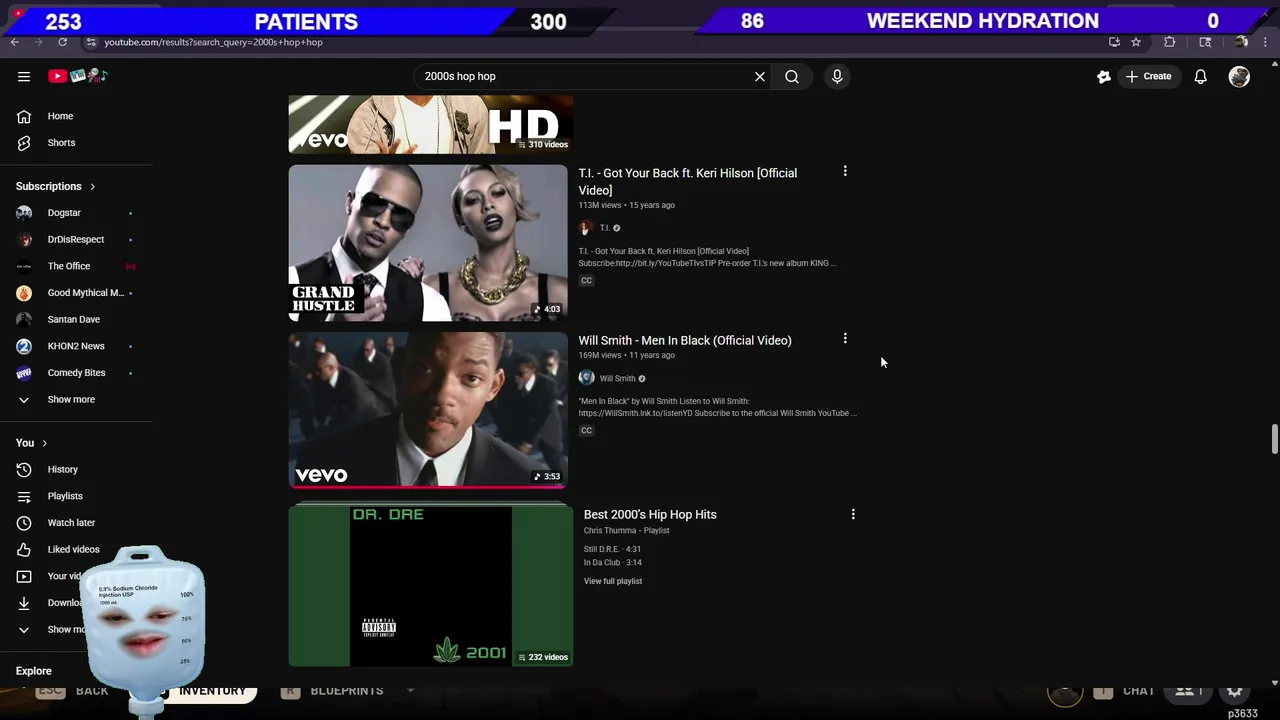Select In Da Club 3:14 track
This screenshot has width=1280, height=720.
(x=612, y=562)
